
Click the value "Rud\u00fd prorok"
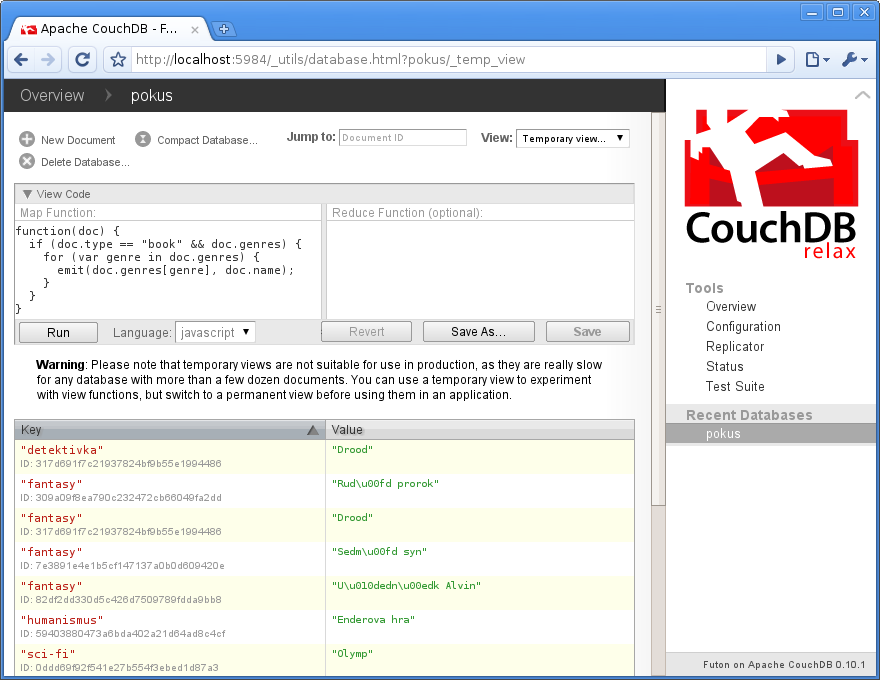[x=385, y=484]
